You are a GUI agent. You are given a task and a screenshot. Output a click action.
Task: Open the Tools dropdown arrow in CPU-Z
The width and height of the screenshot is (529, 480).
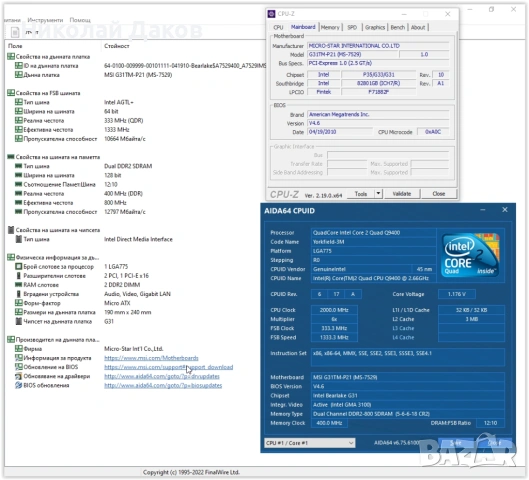[378, 194]
